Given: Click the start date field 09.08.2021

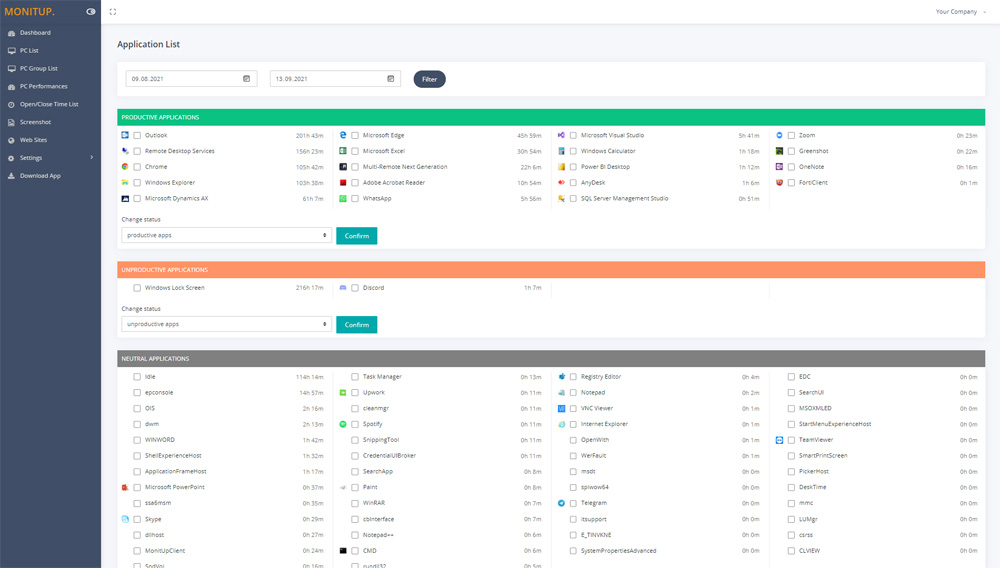Looking at the screenshot, I should tap(191, 78).
